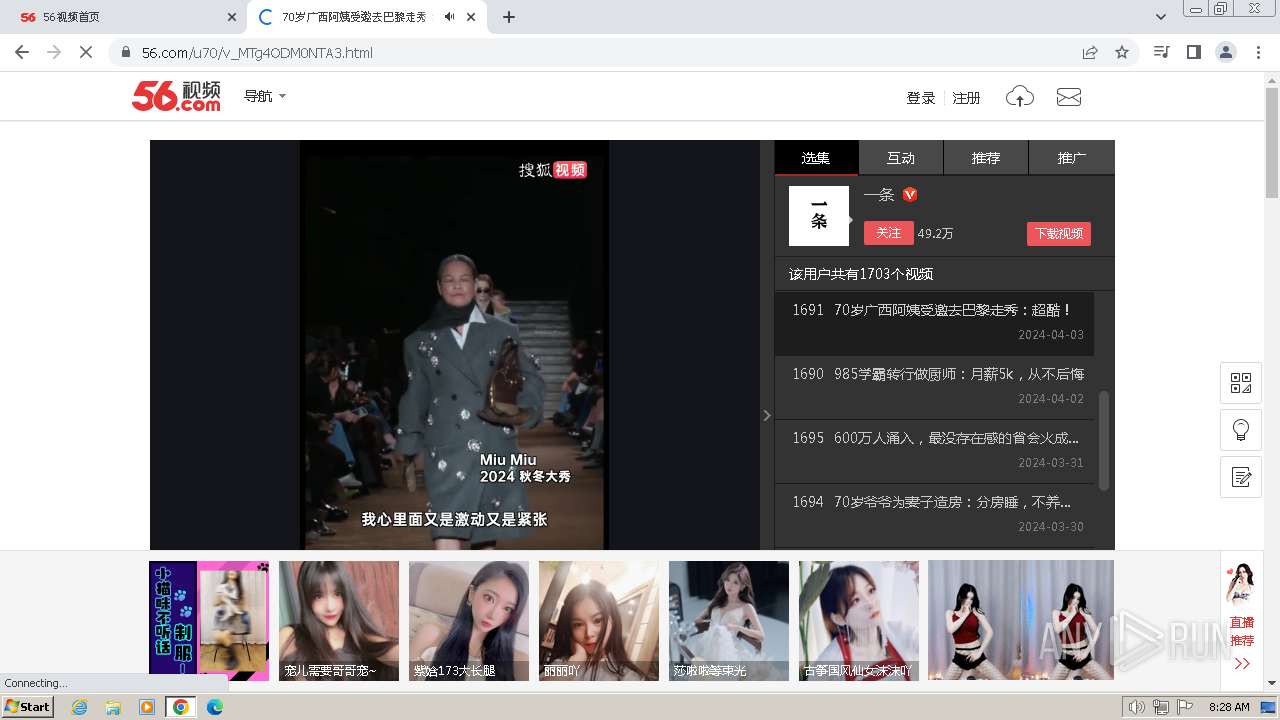Click the 8:28 AM clock

[x=1229, y=707]
